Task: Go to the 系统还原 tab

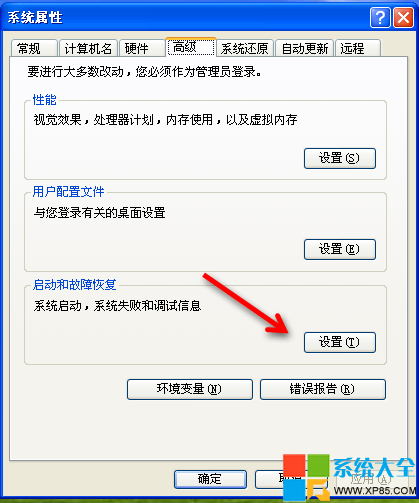Action: (x=245, y=48)
